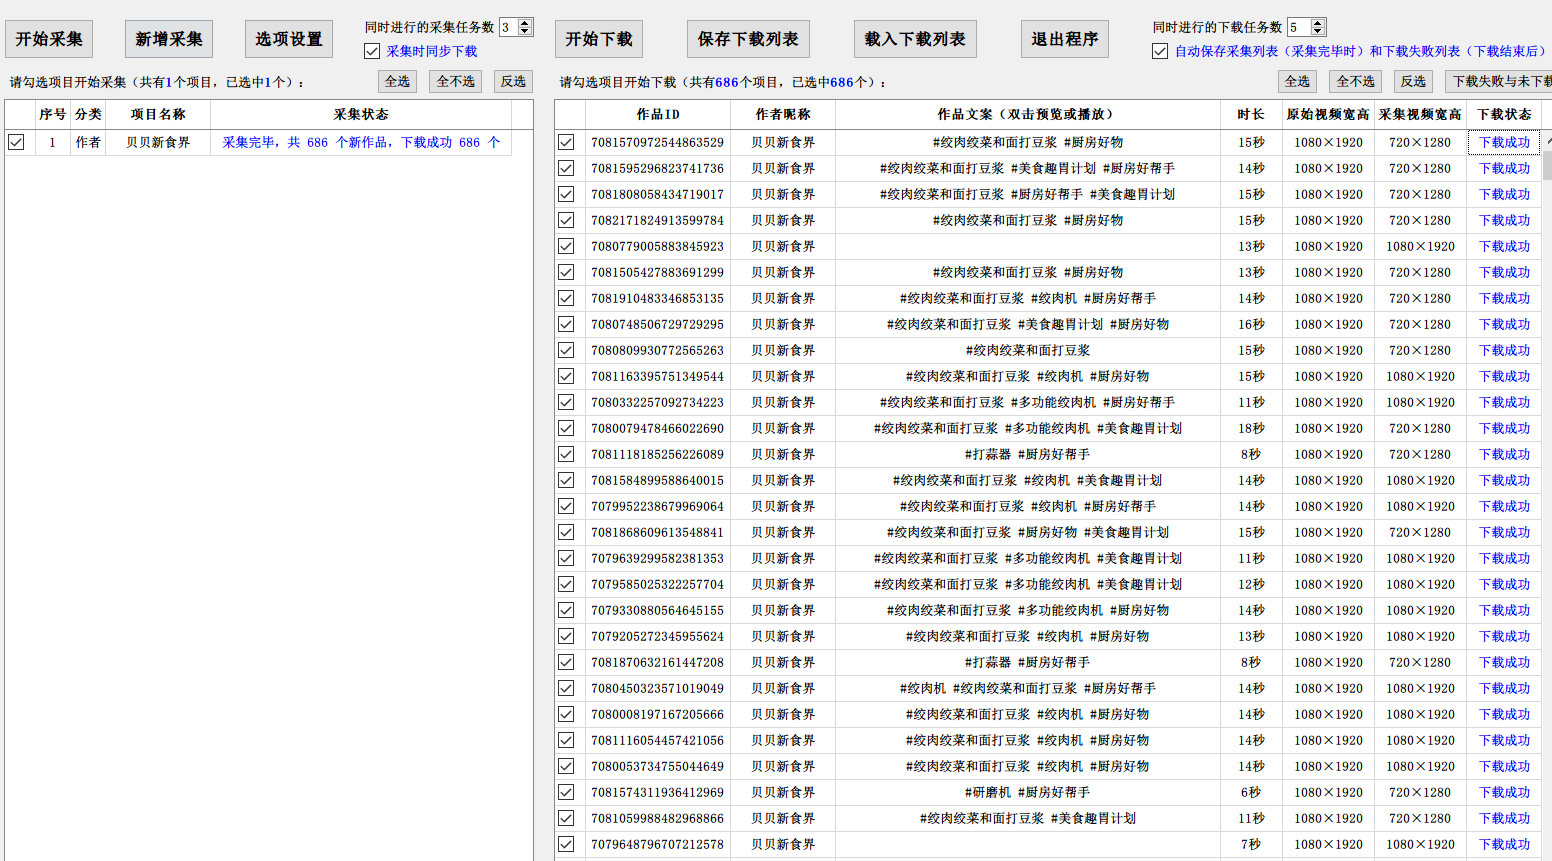The width and height of the screenshot is (1552, 861).
Task: Uncheck the 贝贝新食界 collection item row
Action: coord(17,142)
